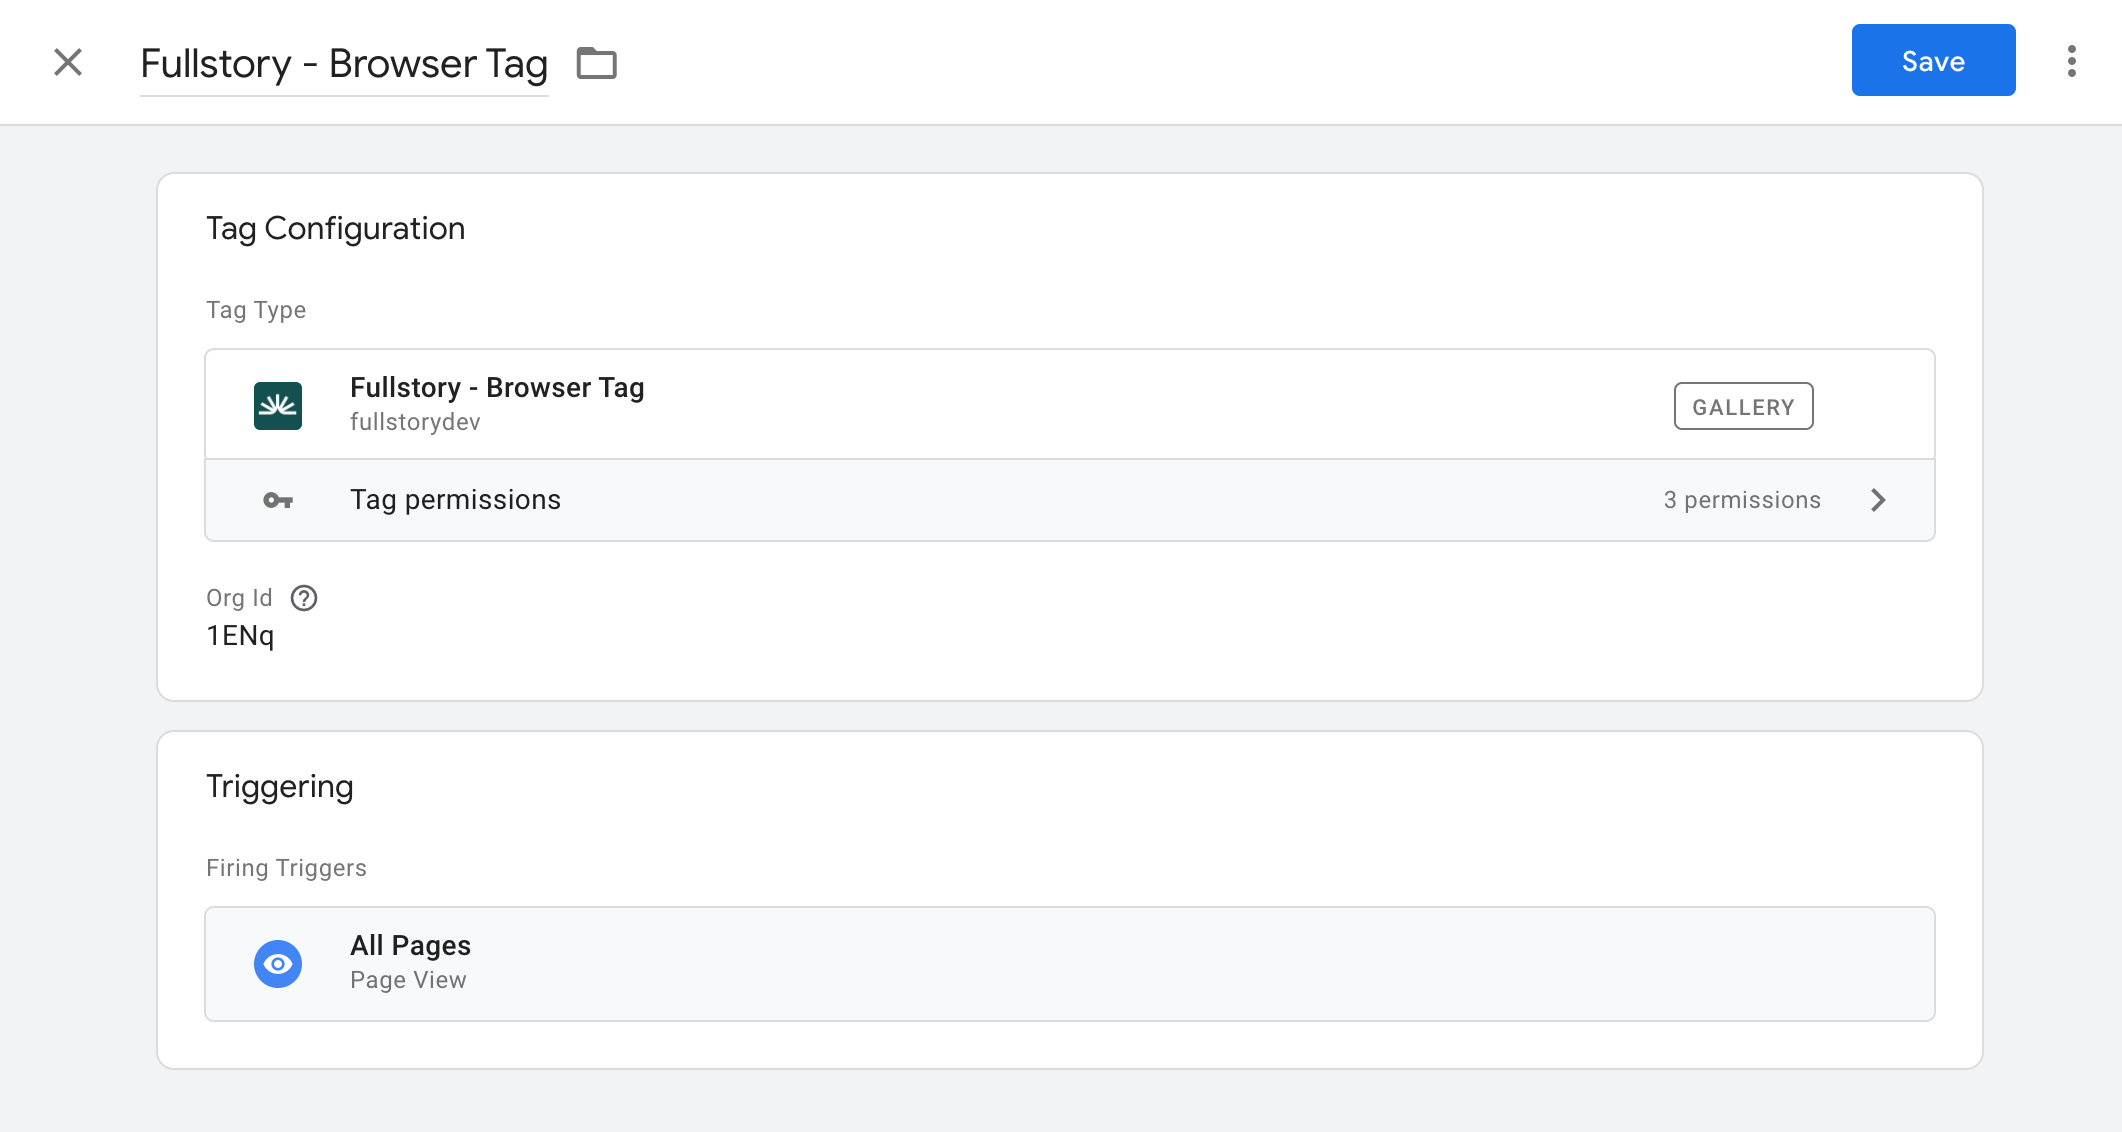Click the Fullstory - Browser Tag type row title

tap(497, 387)
